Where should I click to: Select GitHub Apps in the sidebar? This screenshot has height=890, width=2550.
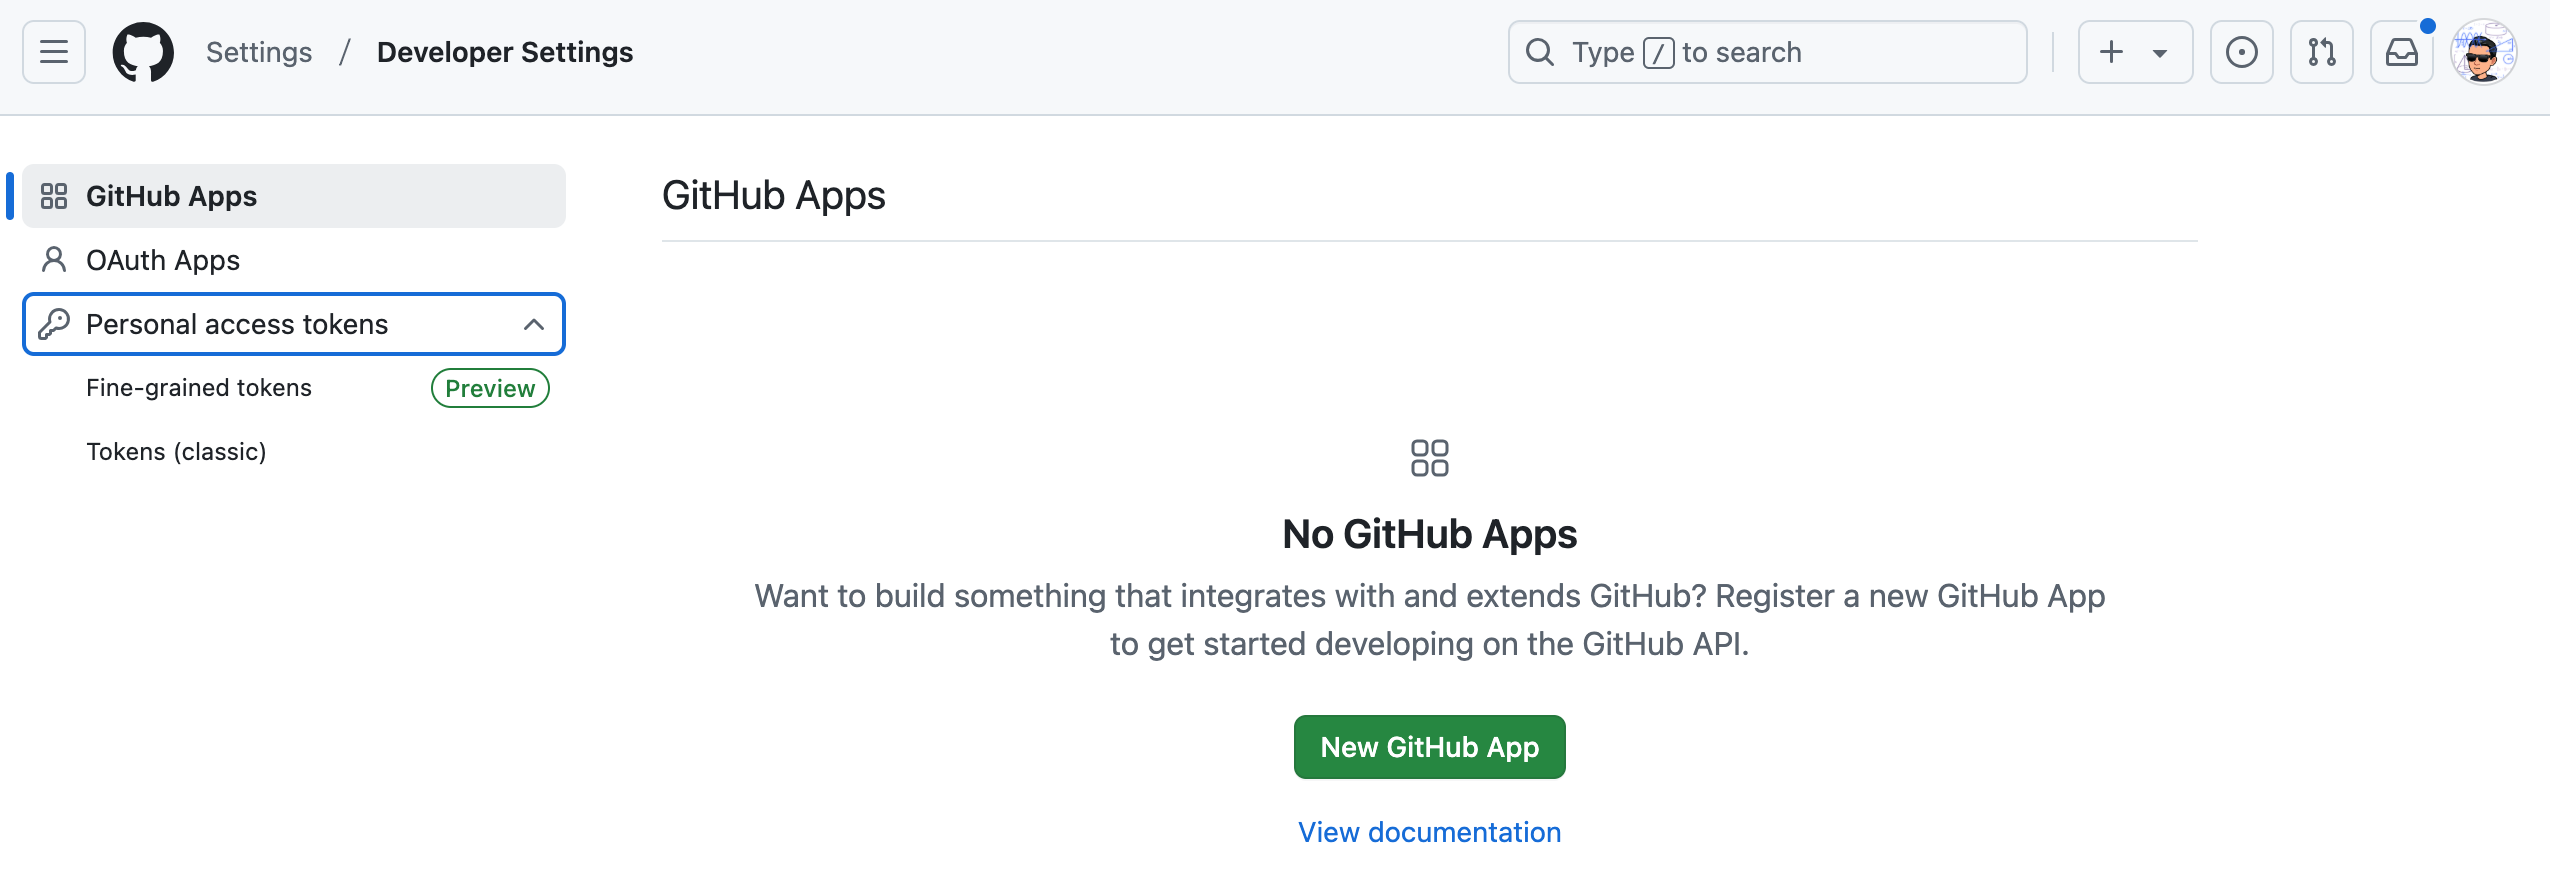172,196
